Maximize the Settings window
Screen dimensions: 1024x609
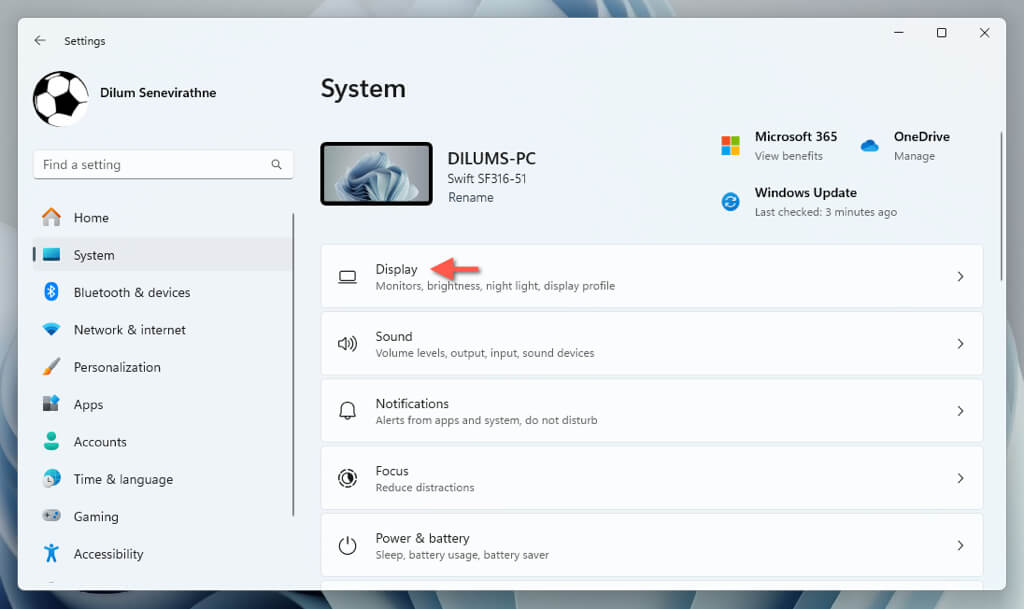tap(941, 33)
